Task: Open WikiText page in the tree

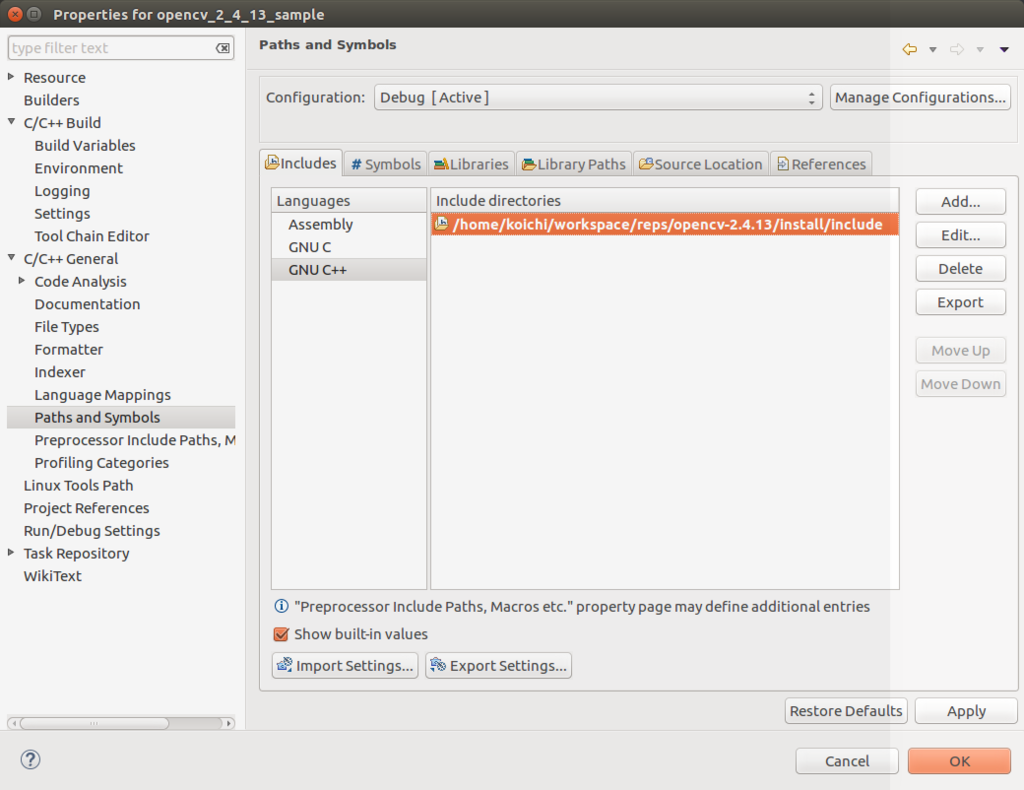Action: 52,576
